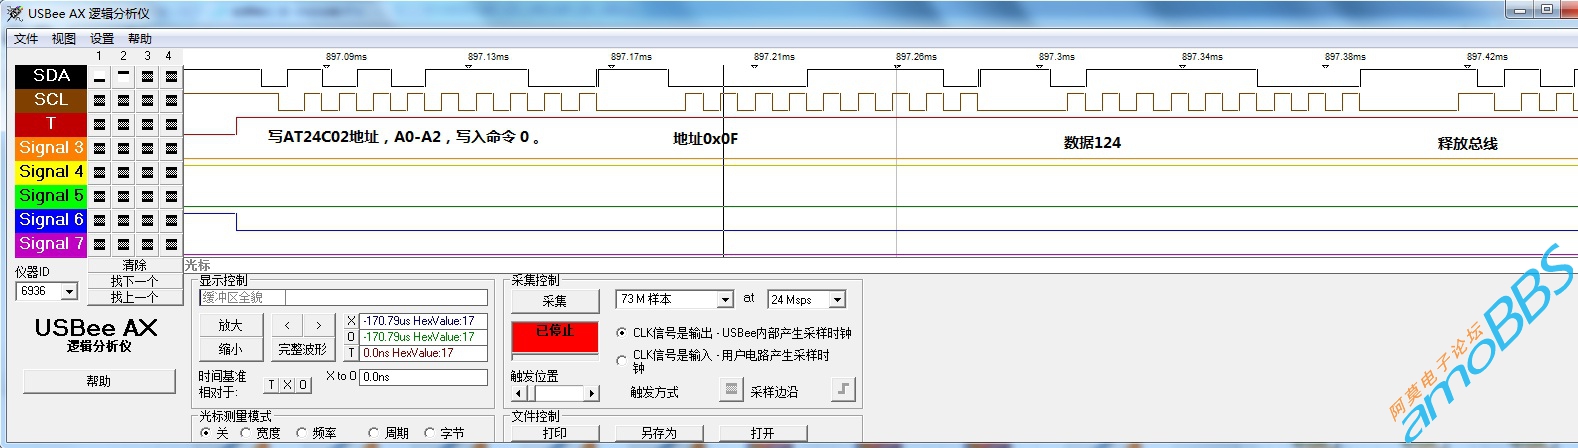Screen dimensions: 1578x448
Task: Open the 设置 menu
Action: pyautogui.click(x=102, y=39)
